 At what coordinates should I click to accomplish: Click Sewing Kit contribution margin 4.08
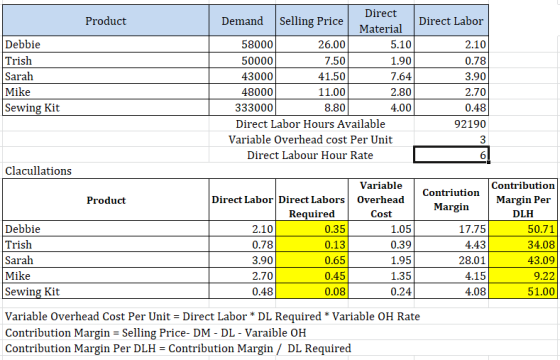point(451,291)
